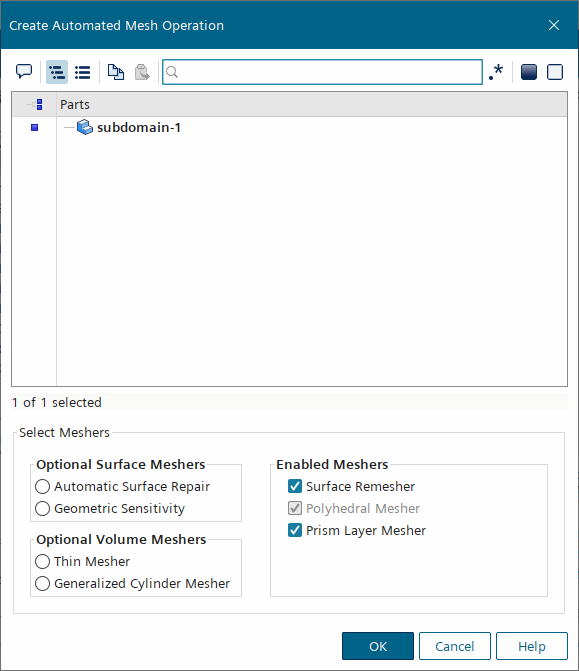This screenshot has height=671, width=579.
Task: Click the select all filled-square icon
Action: (x=529, y=72)
